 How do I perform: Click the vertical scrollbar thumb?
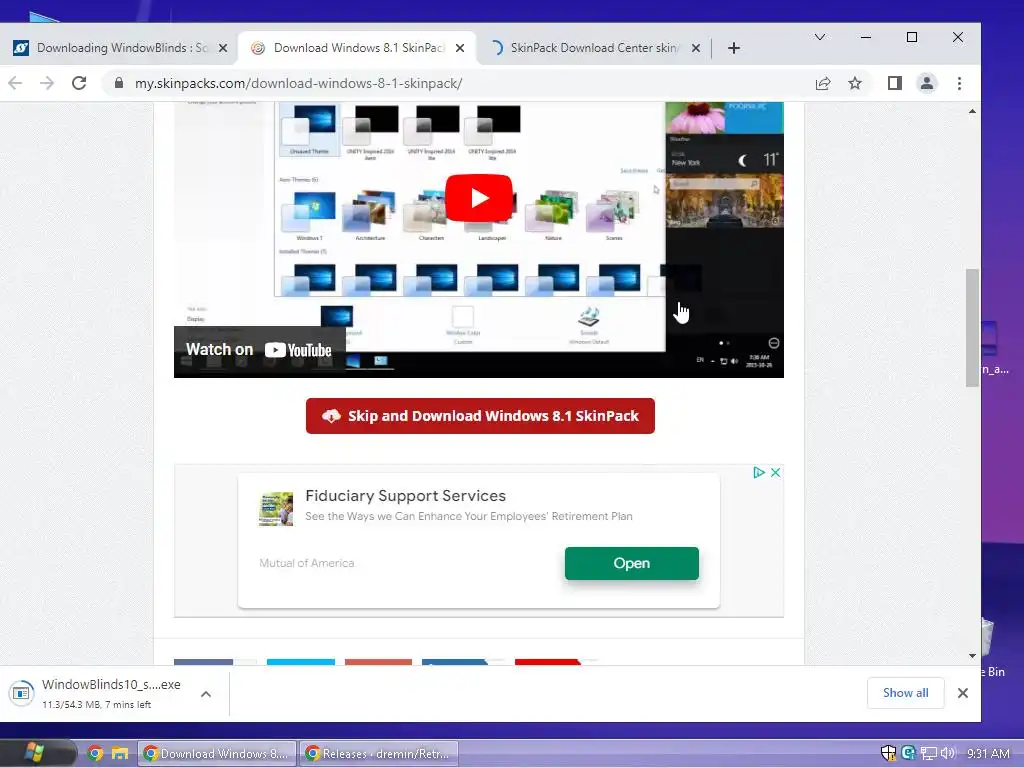click(x=972, y=328)
